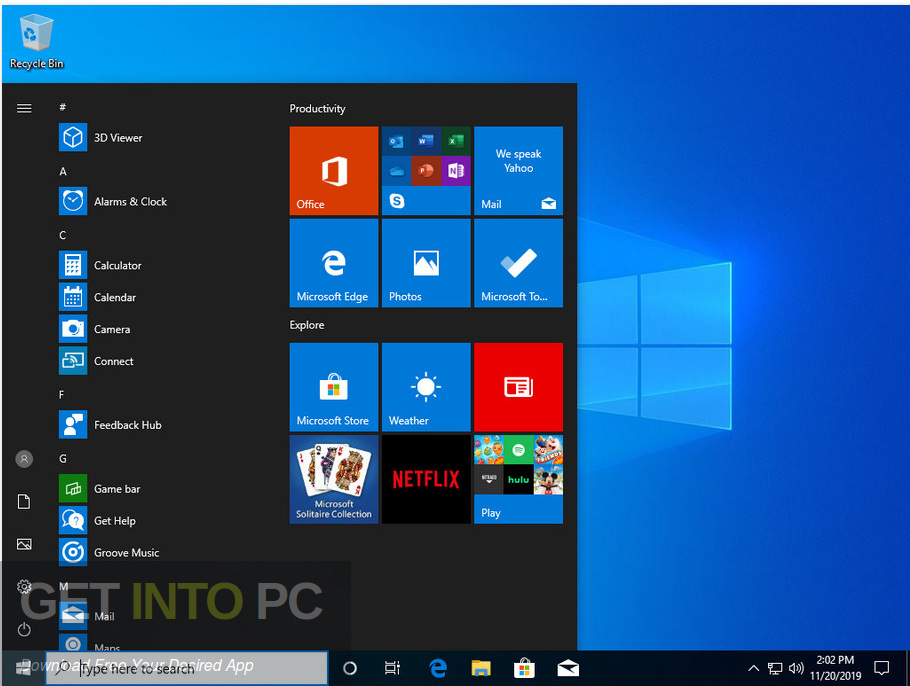Viewport: 910px width, 686px height.
Task: Open the Office apps folder tile
Action: pyautogui.click(x=426, y=171)
